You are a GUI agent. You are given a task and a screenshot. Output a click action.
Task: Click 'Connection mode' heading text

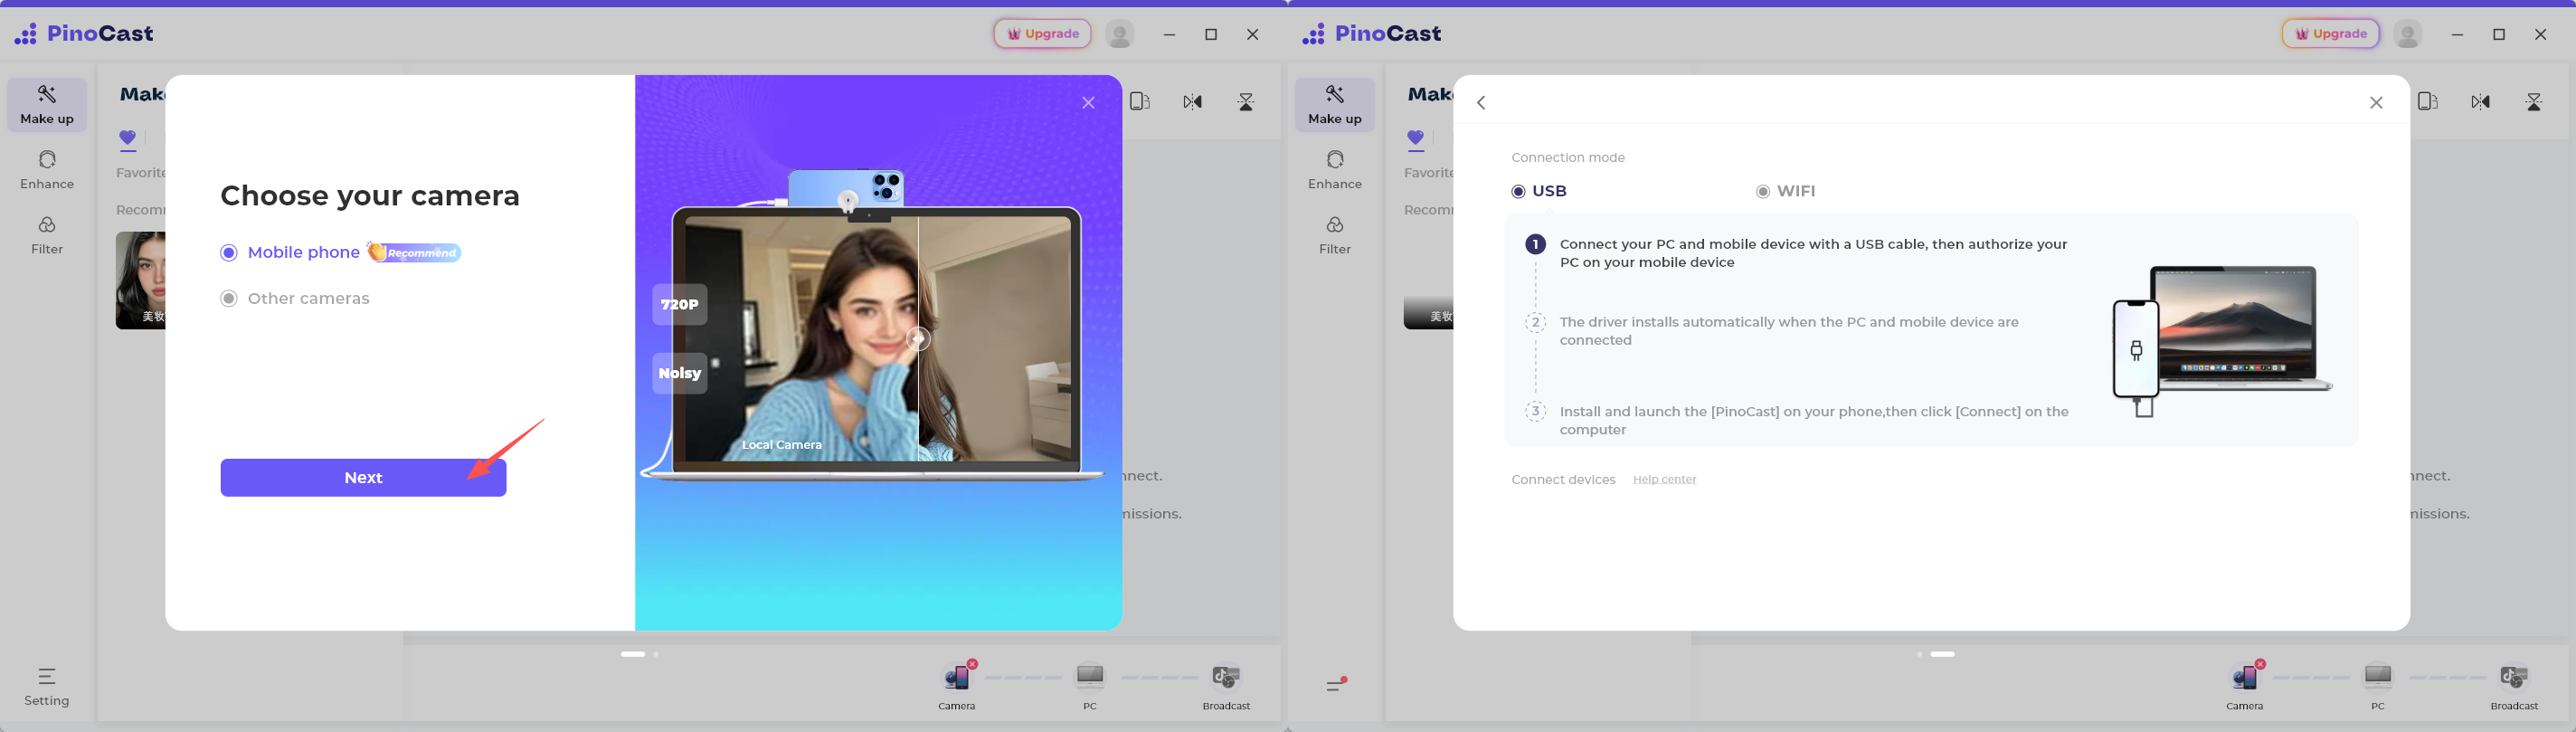(x=1568, y=158)
